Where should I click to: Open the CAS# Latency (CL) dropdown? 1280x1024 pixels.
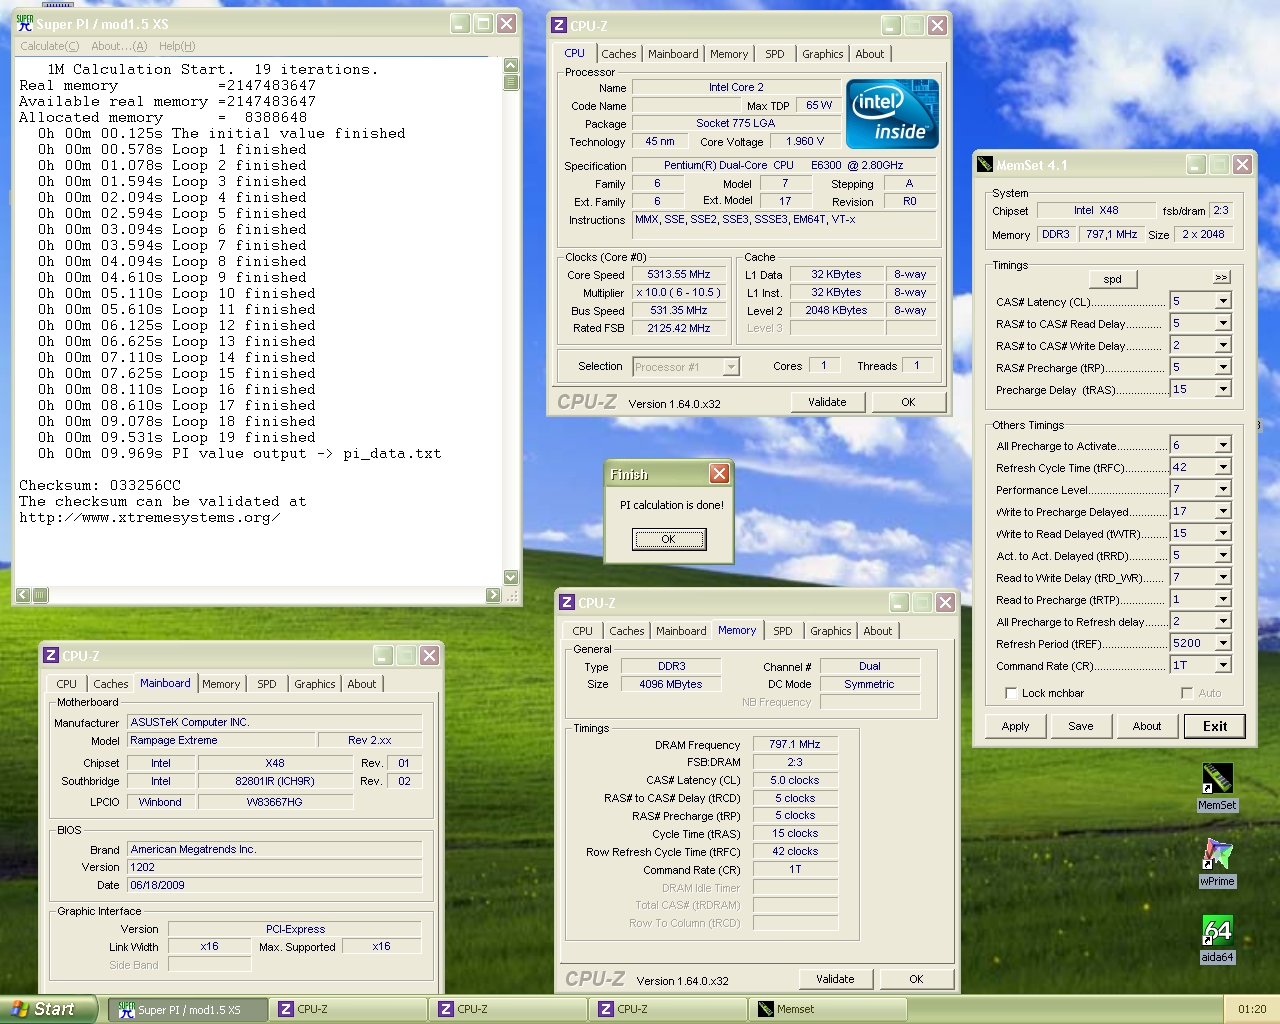[x=1222, y=301]
